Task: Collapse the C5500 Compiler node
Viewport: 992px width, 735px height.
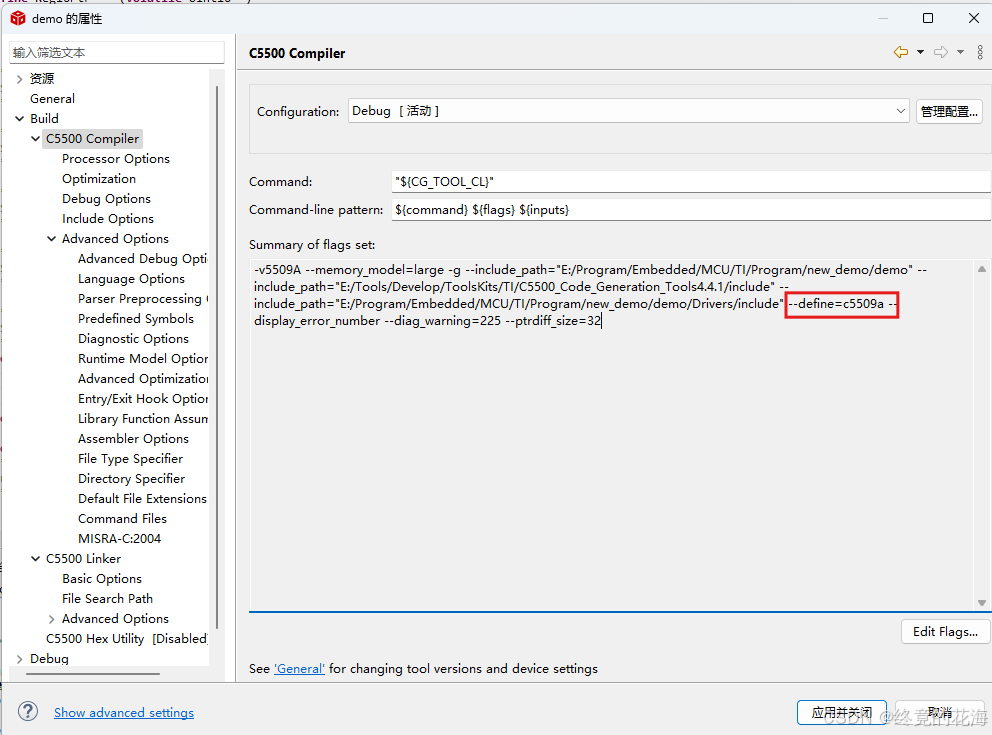Action: coord(35,139)
